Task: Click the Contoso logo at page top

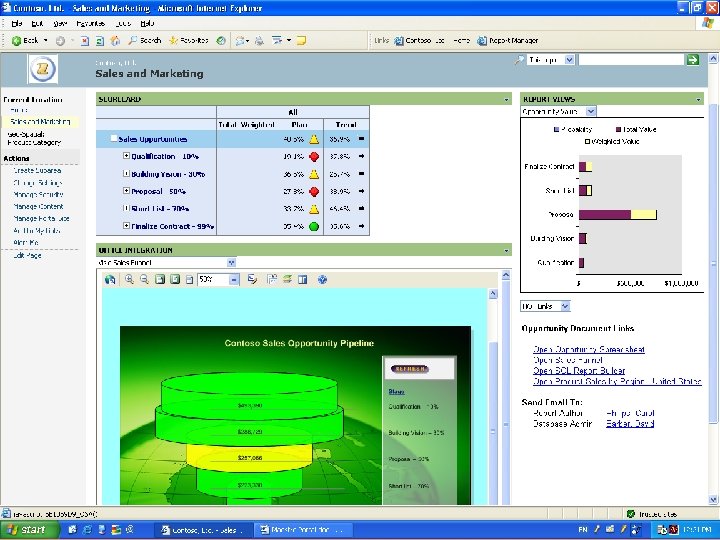Action: pyautogui.click(x=43, y=69)
